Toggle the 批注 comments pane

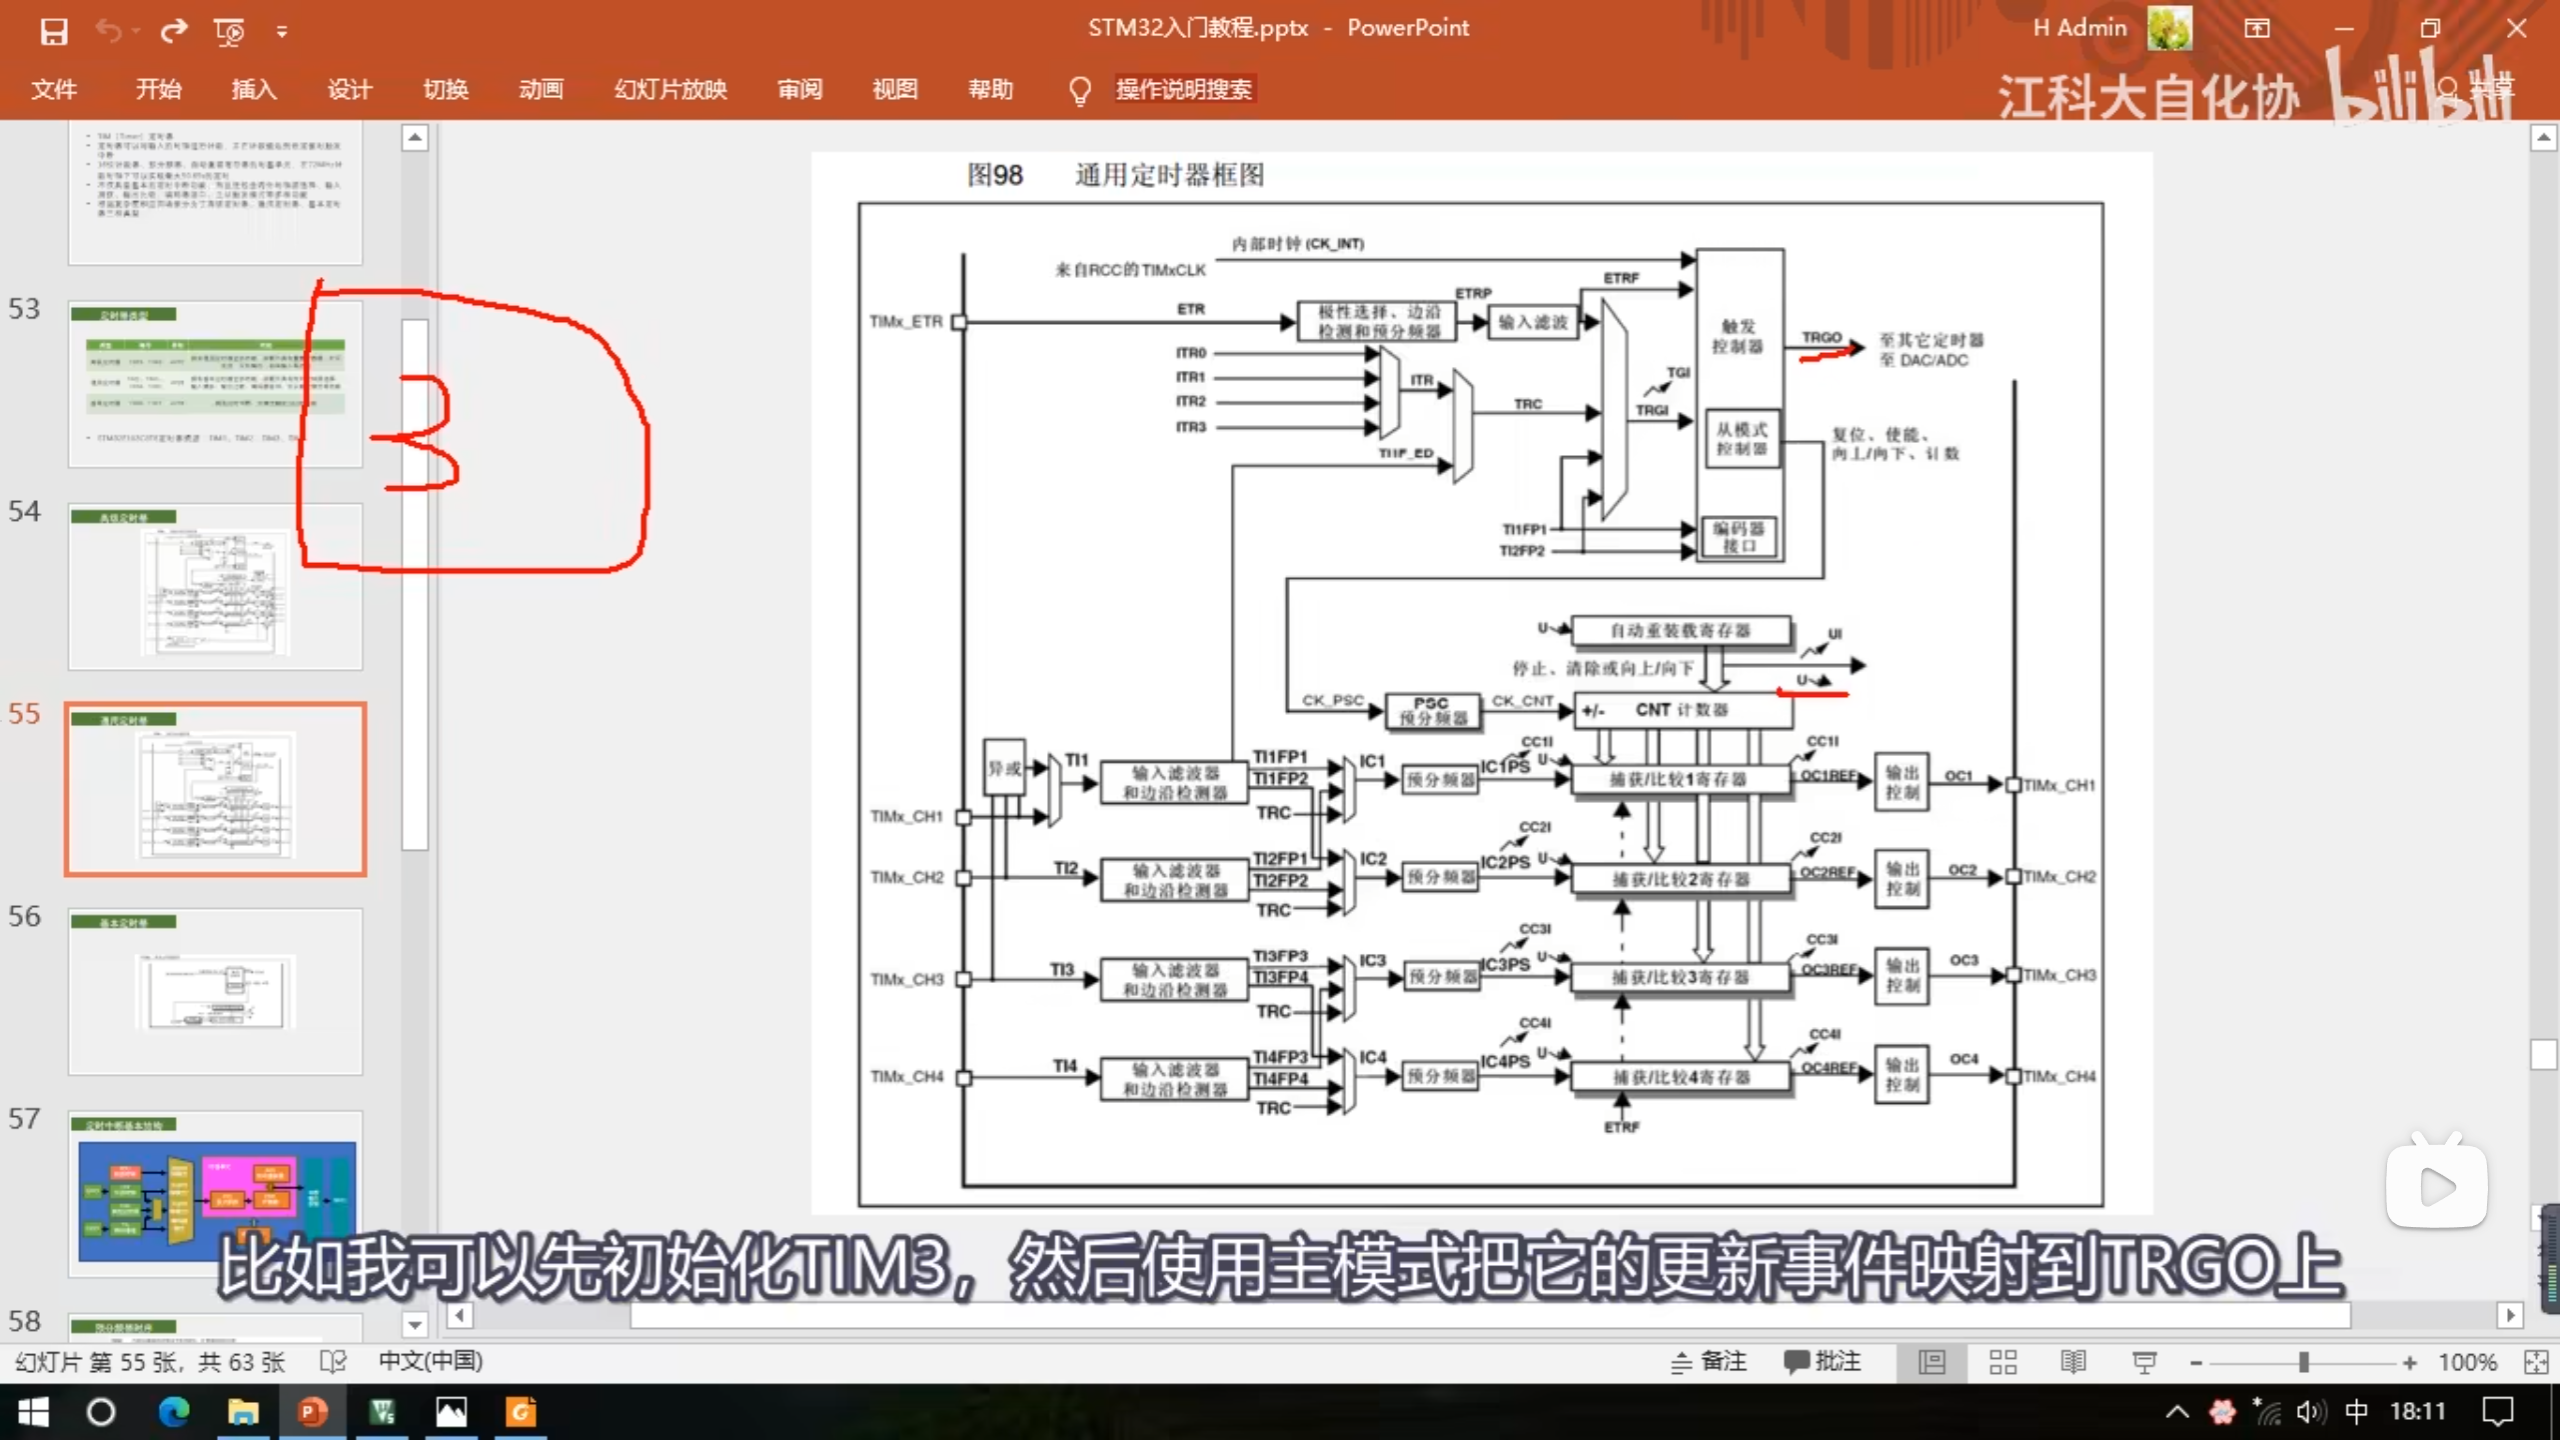(1822, 1361)
